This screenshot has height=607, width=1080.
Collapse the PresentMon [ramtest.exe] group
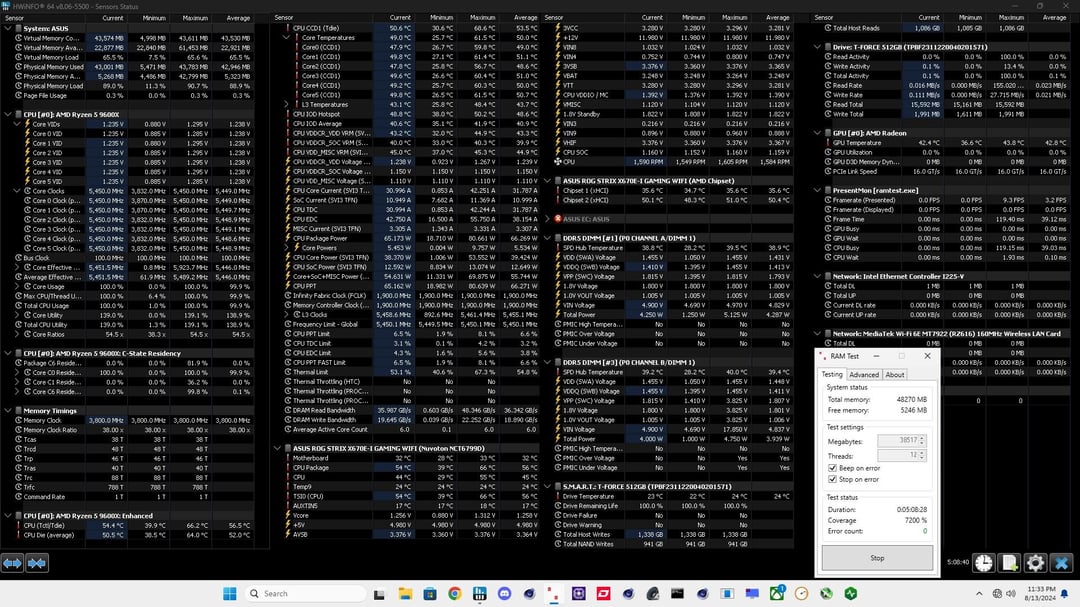[x=818, y=190]
